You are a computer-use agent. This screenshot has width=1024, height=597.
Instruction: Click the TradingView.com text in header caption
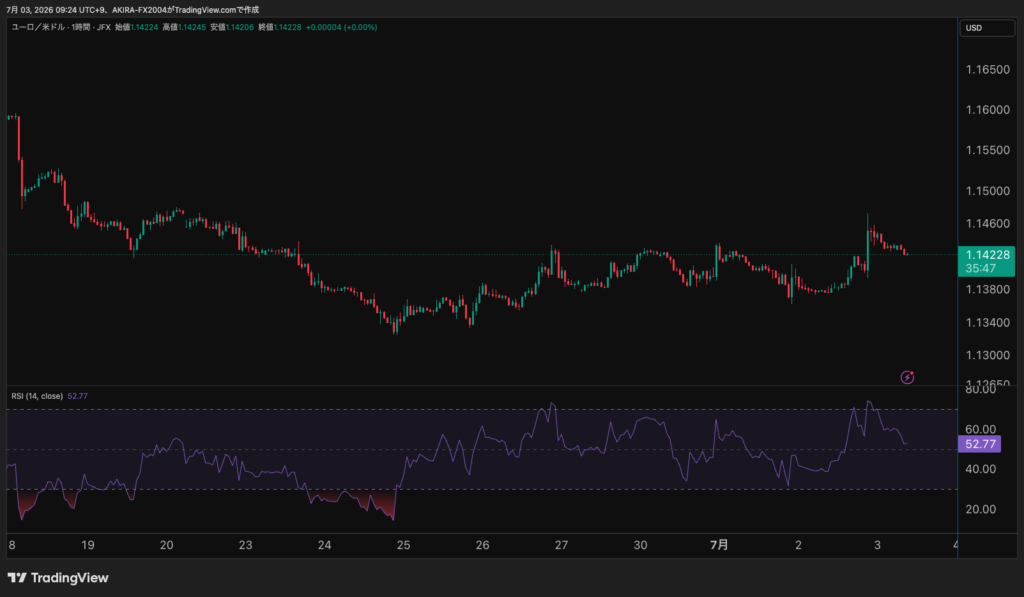[205, 10]
